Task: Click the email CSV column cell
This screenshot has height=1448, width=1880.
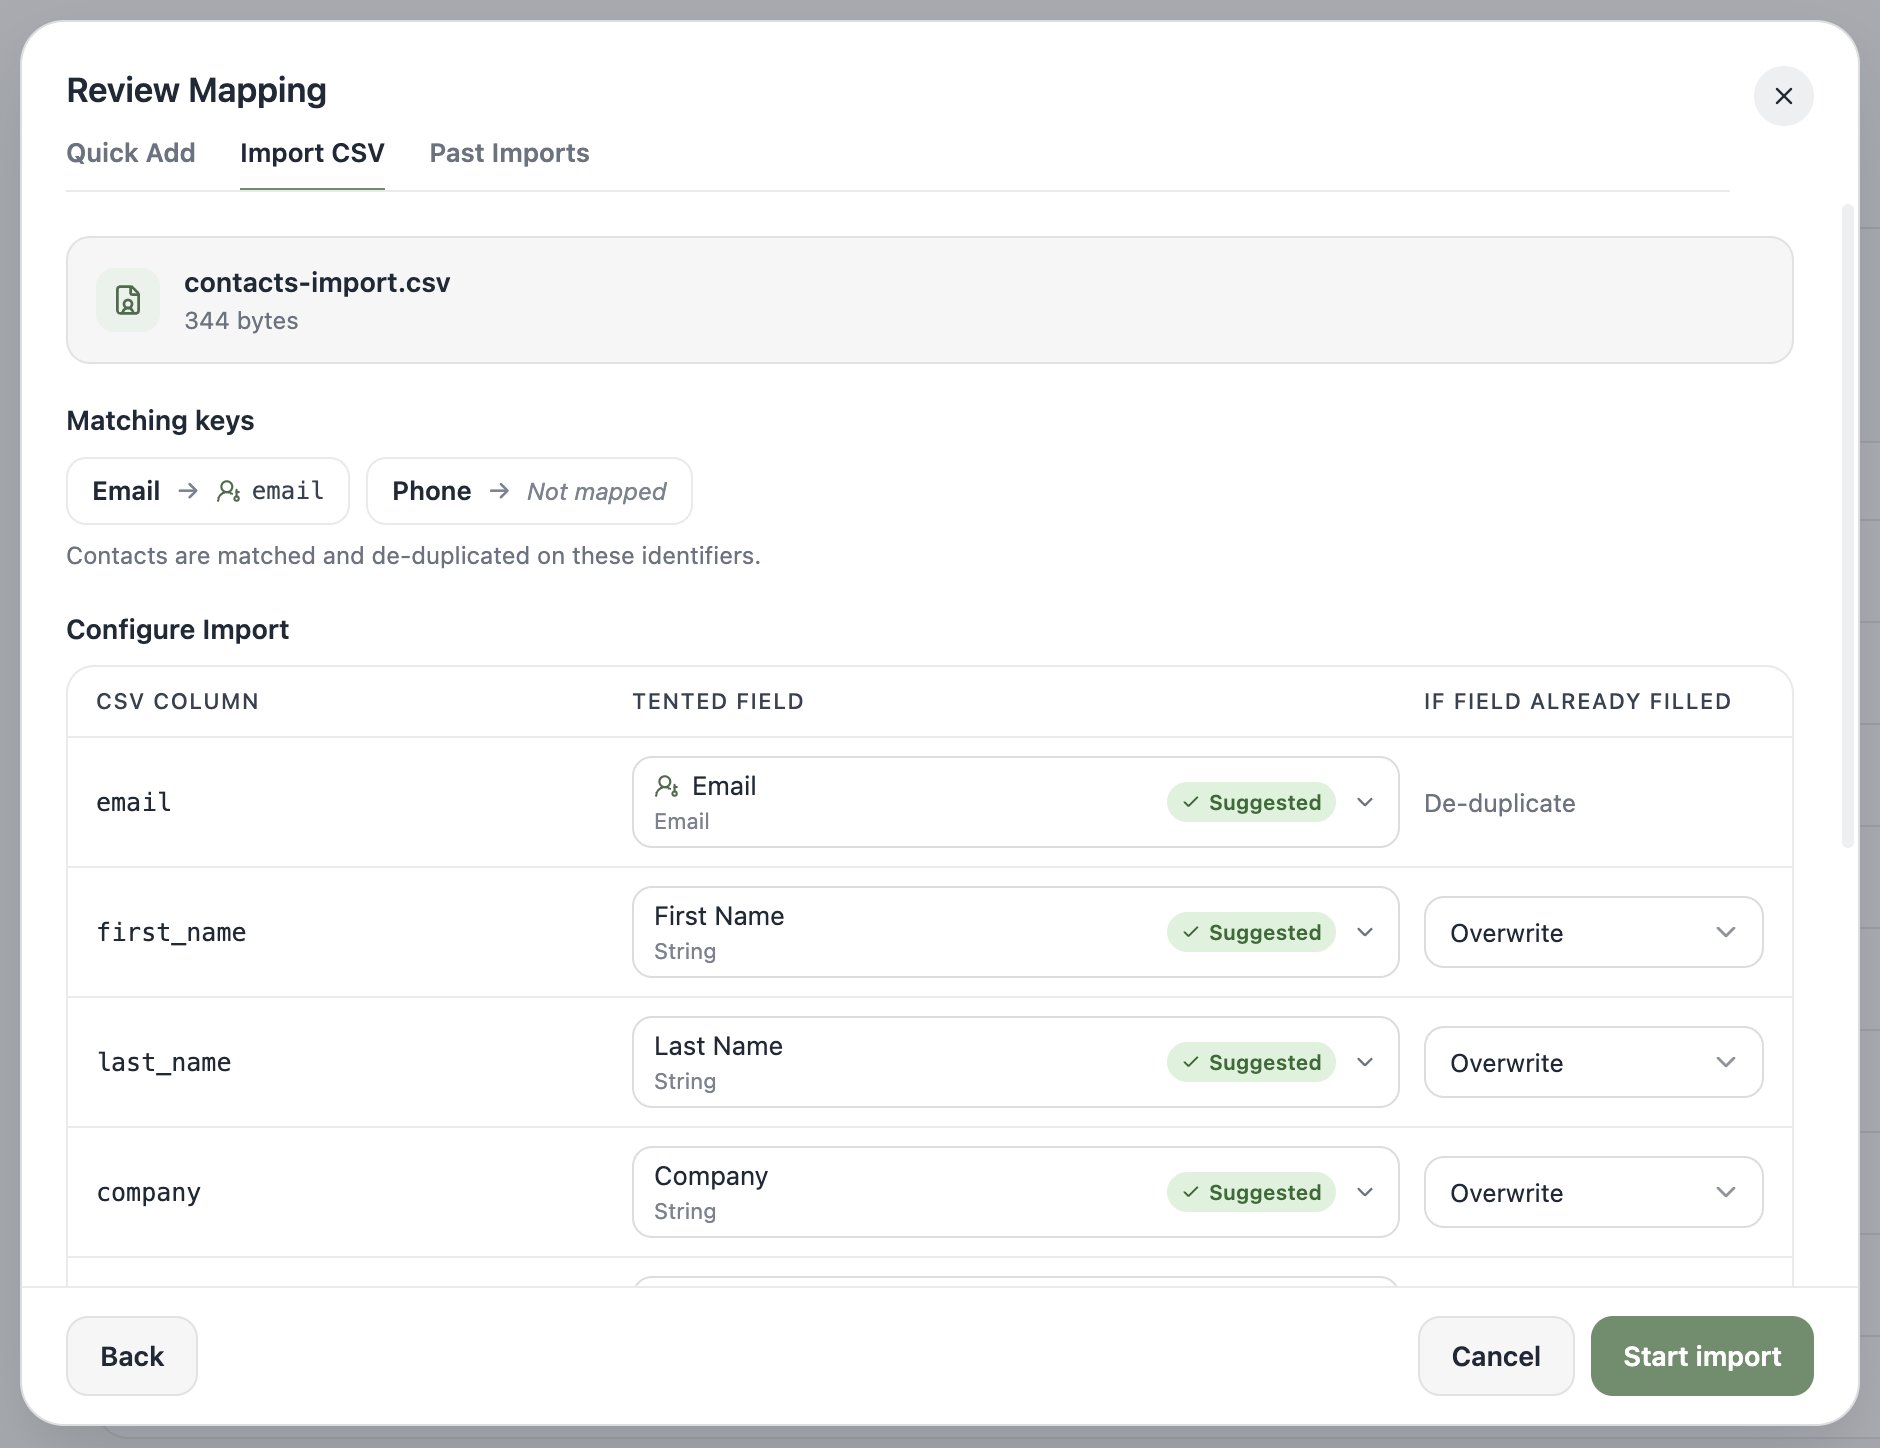Action: pos(134,802)
